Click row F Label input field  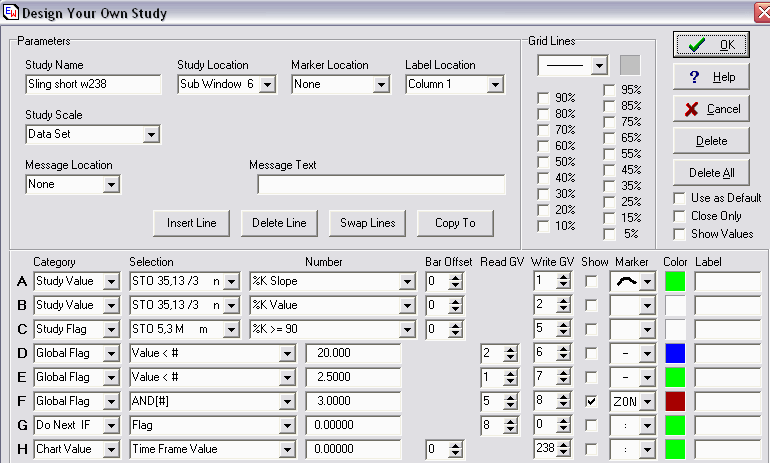pyautogui.click(x=728, y=402)
